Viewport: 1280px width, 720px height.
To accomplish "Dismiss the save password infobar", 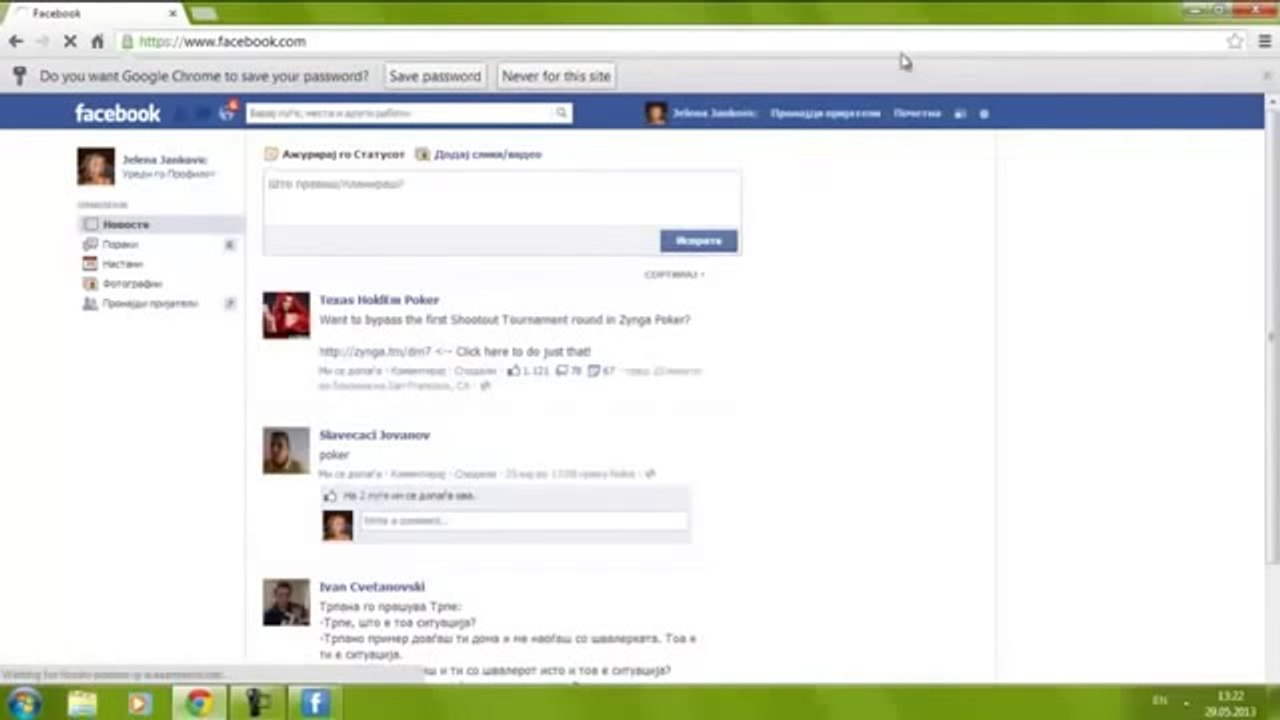I will click(x=1266, y=76).
